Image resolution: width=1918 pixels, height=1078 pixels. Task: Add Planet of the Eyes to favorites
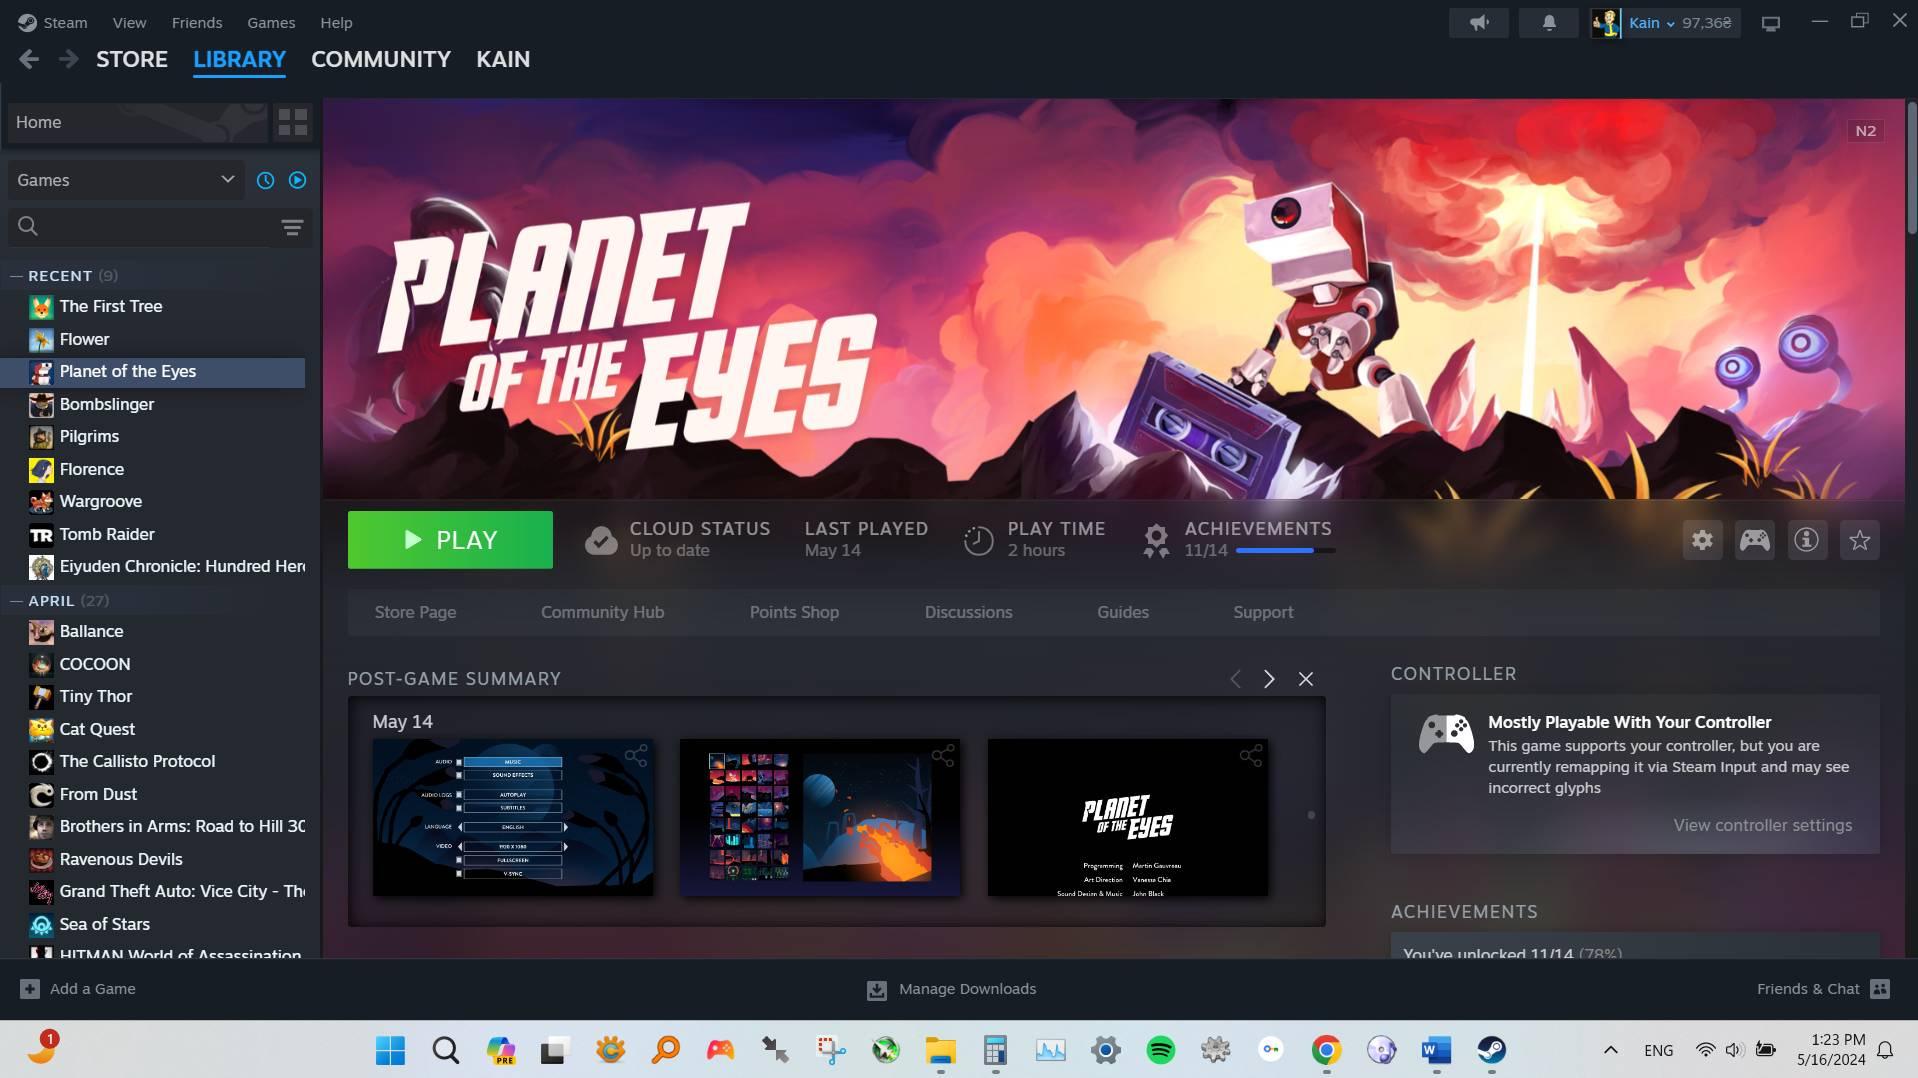(1859, 541)
